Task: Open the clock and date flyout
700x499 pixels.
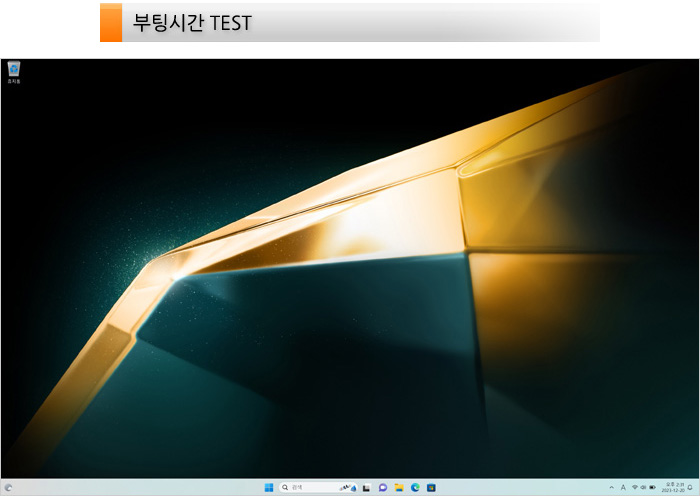Action: [x=673, y=487]
